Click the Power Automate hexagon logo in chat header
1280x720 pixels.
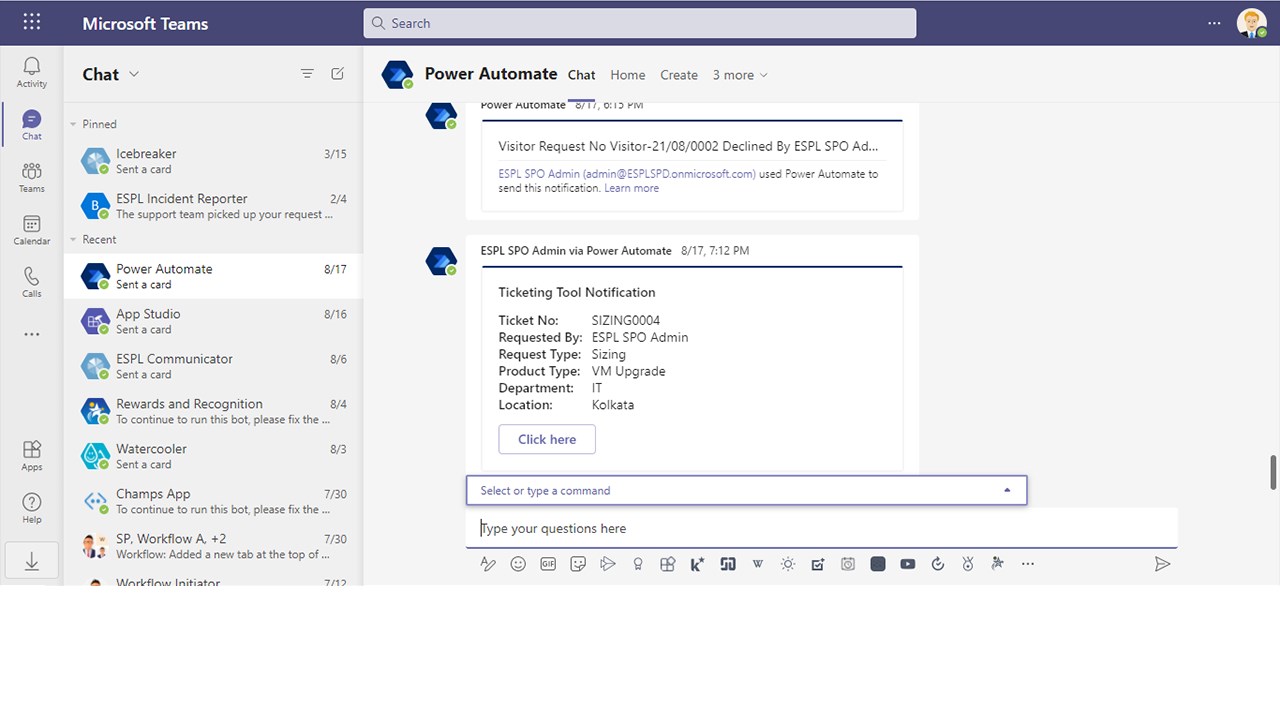(x=397, y=75)
